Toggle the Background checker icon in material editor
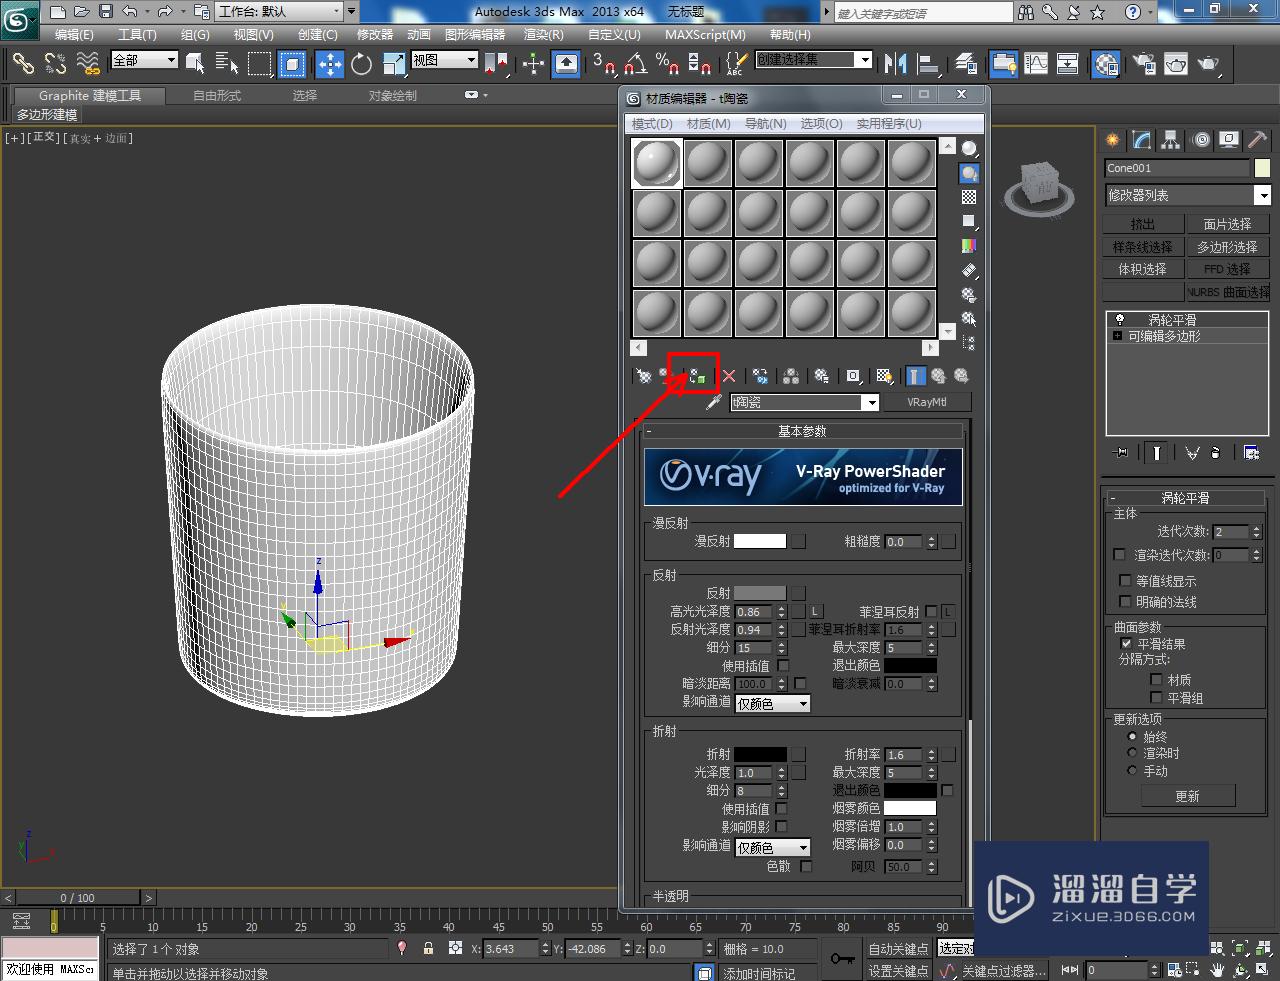Image resolution: width=1280 pixels, height=981 pixels. click(968, 197)
